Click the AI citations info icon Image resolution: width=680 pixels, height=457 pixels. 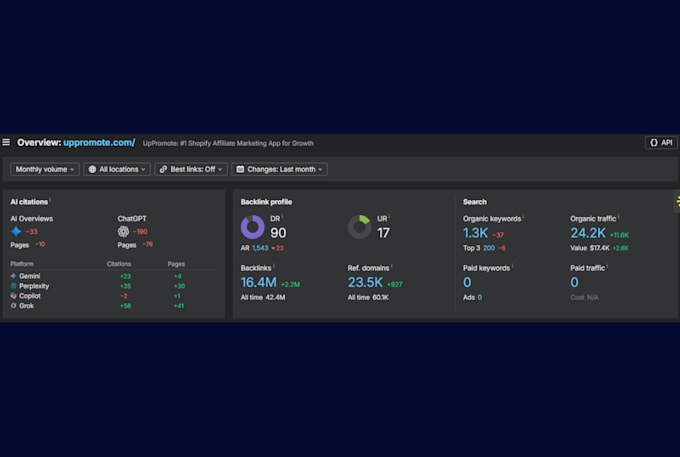50,200
